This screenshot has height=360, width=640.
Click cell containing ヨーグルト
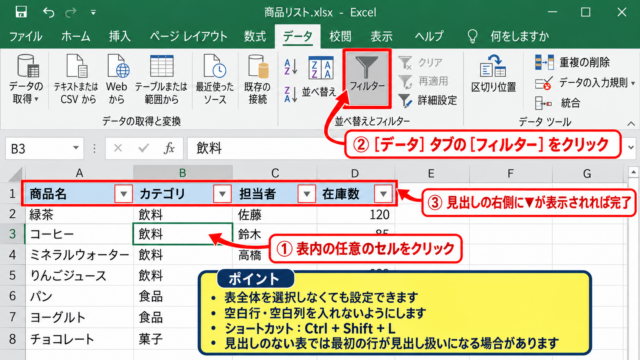[x=79, y=317]
